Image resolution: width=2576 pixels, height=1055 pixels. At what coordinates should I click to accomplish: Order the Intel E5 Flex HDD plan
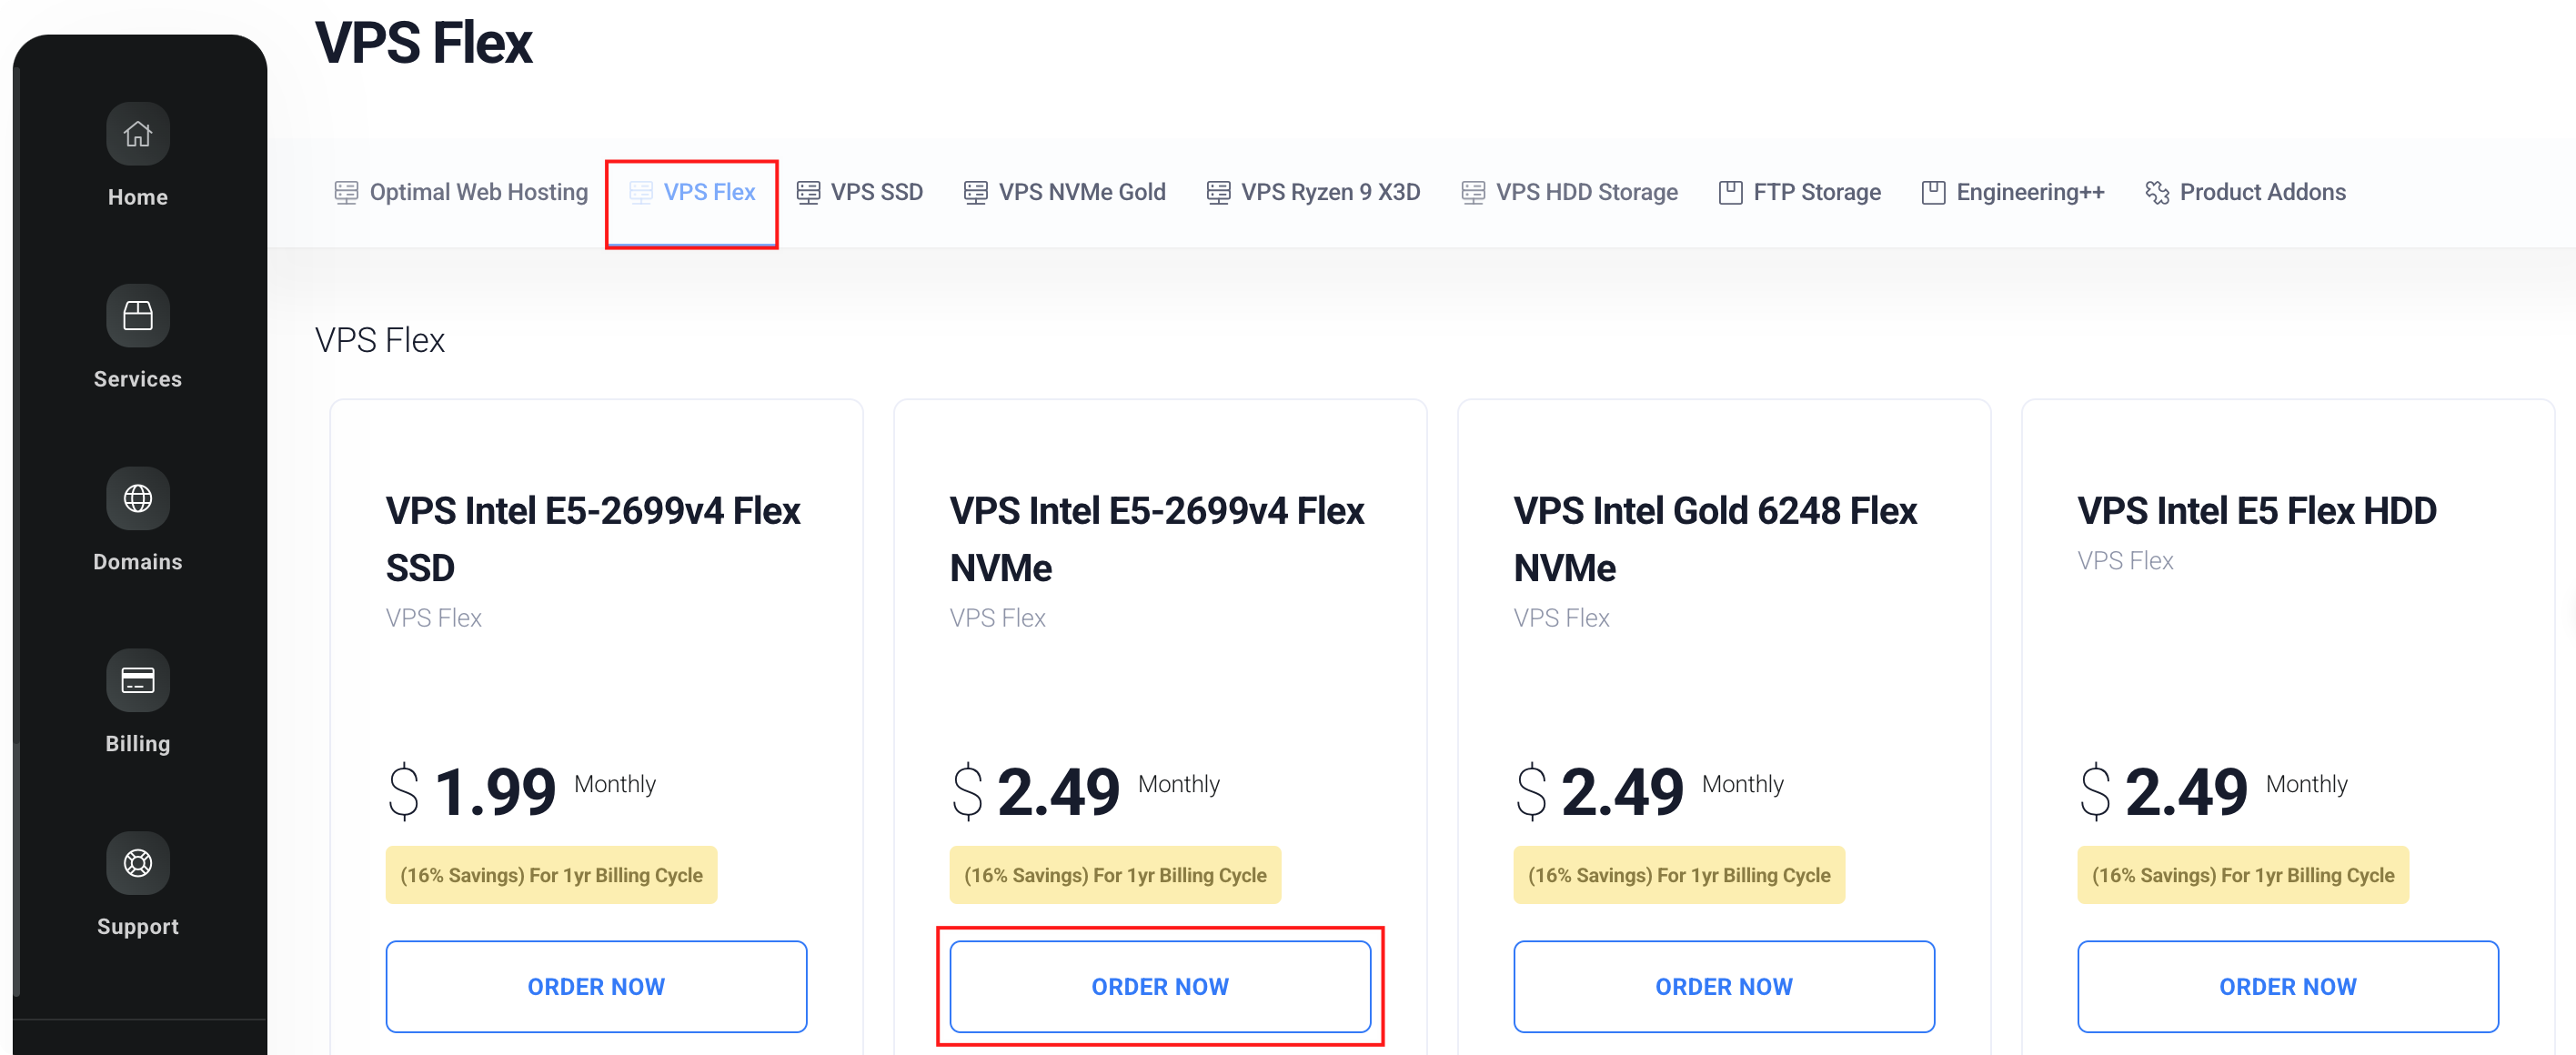click(x=2288, y=986)
